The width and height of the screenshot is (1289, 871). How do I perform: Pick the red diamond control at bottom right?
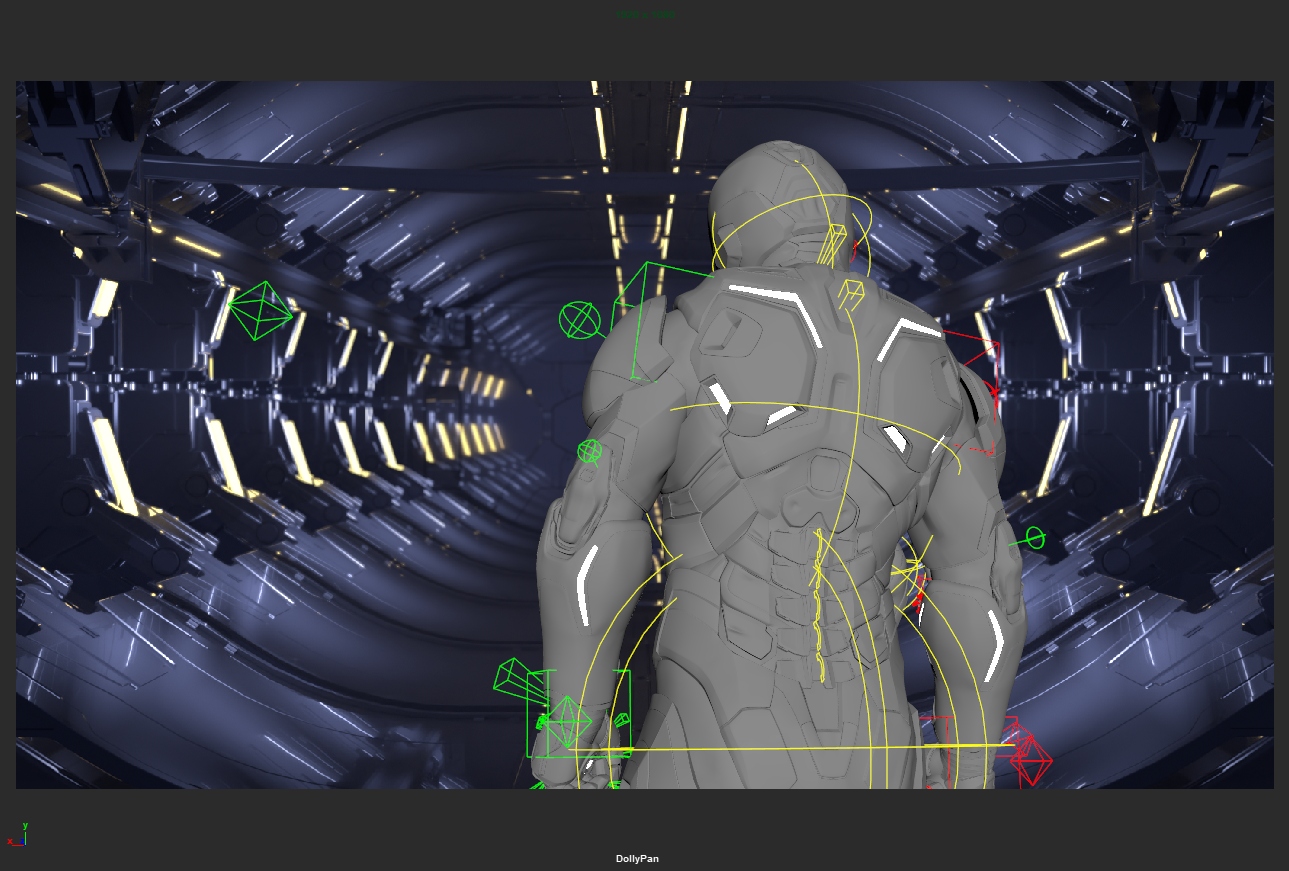[x=1031, y=762]
